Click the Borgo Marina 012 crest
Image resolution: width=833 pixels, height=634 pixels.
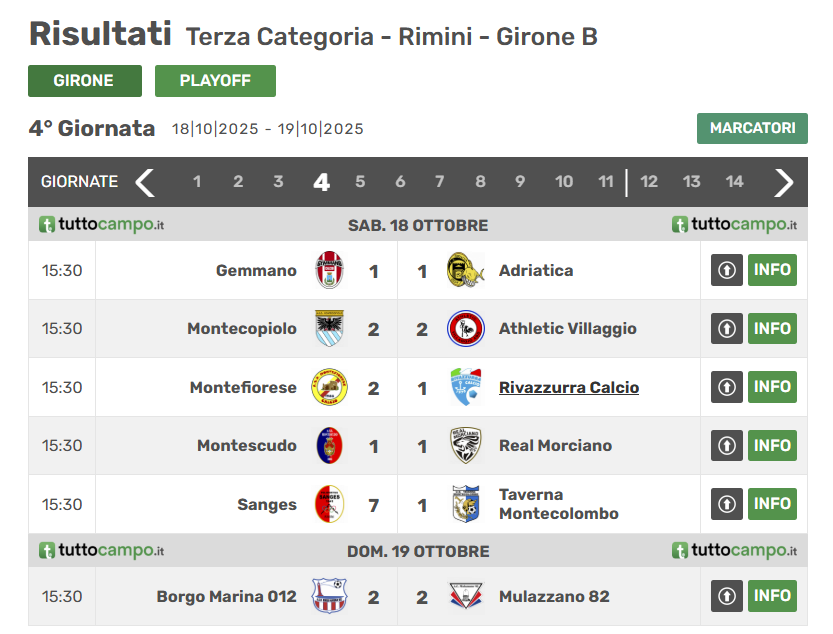pyautogui.click(x=329, y=596)
